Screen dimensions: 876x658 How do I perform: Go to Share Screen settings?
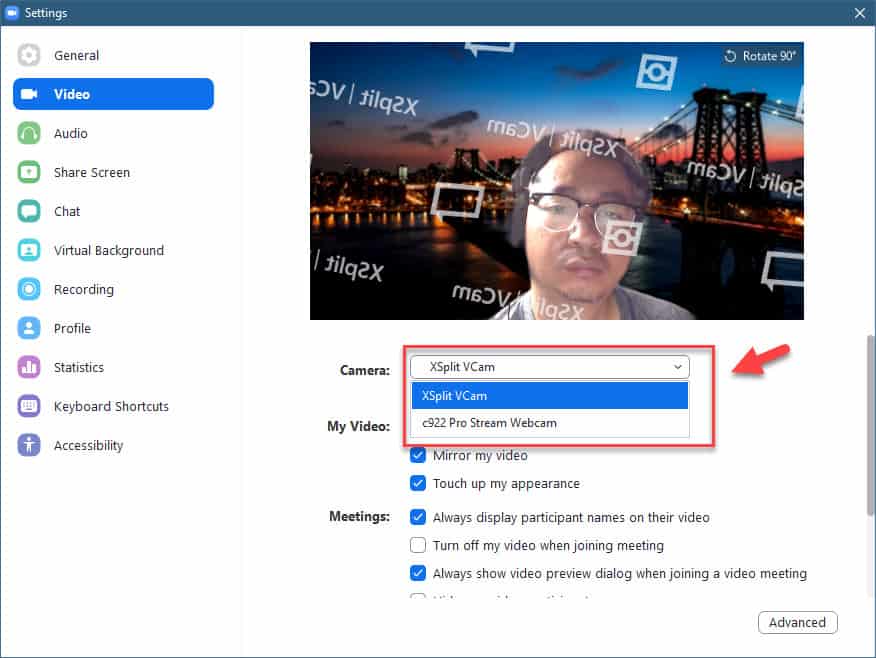pyautogui.click(x=113, y=172)
